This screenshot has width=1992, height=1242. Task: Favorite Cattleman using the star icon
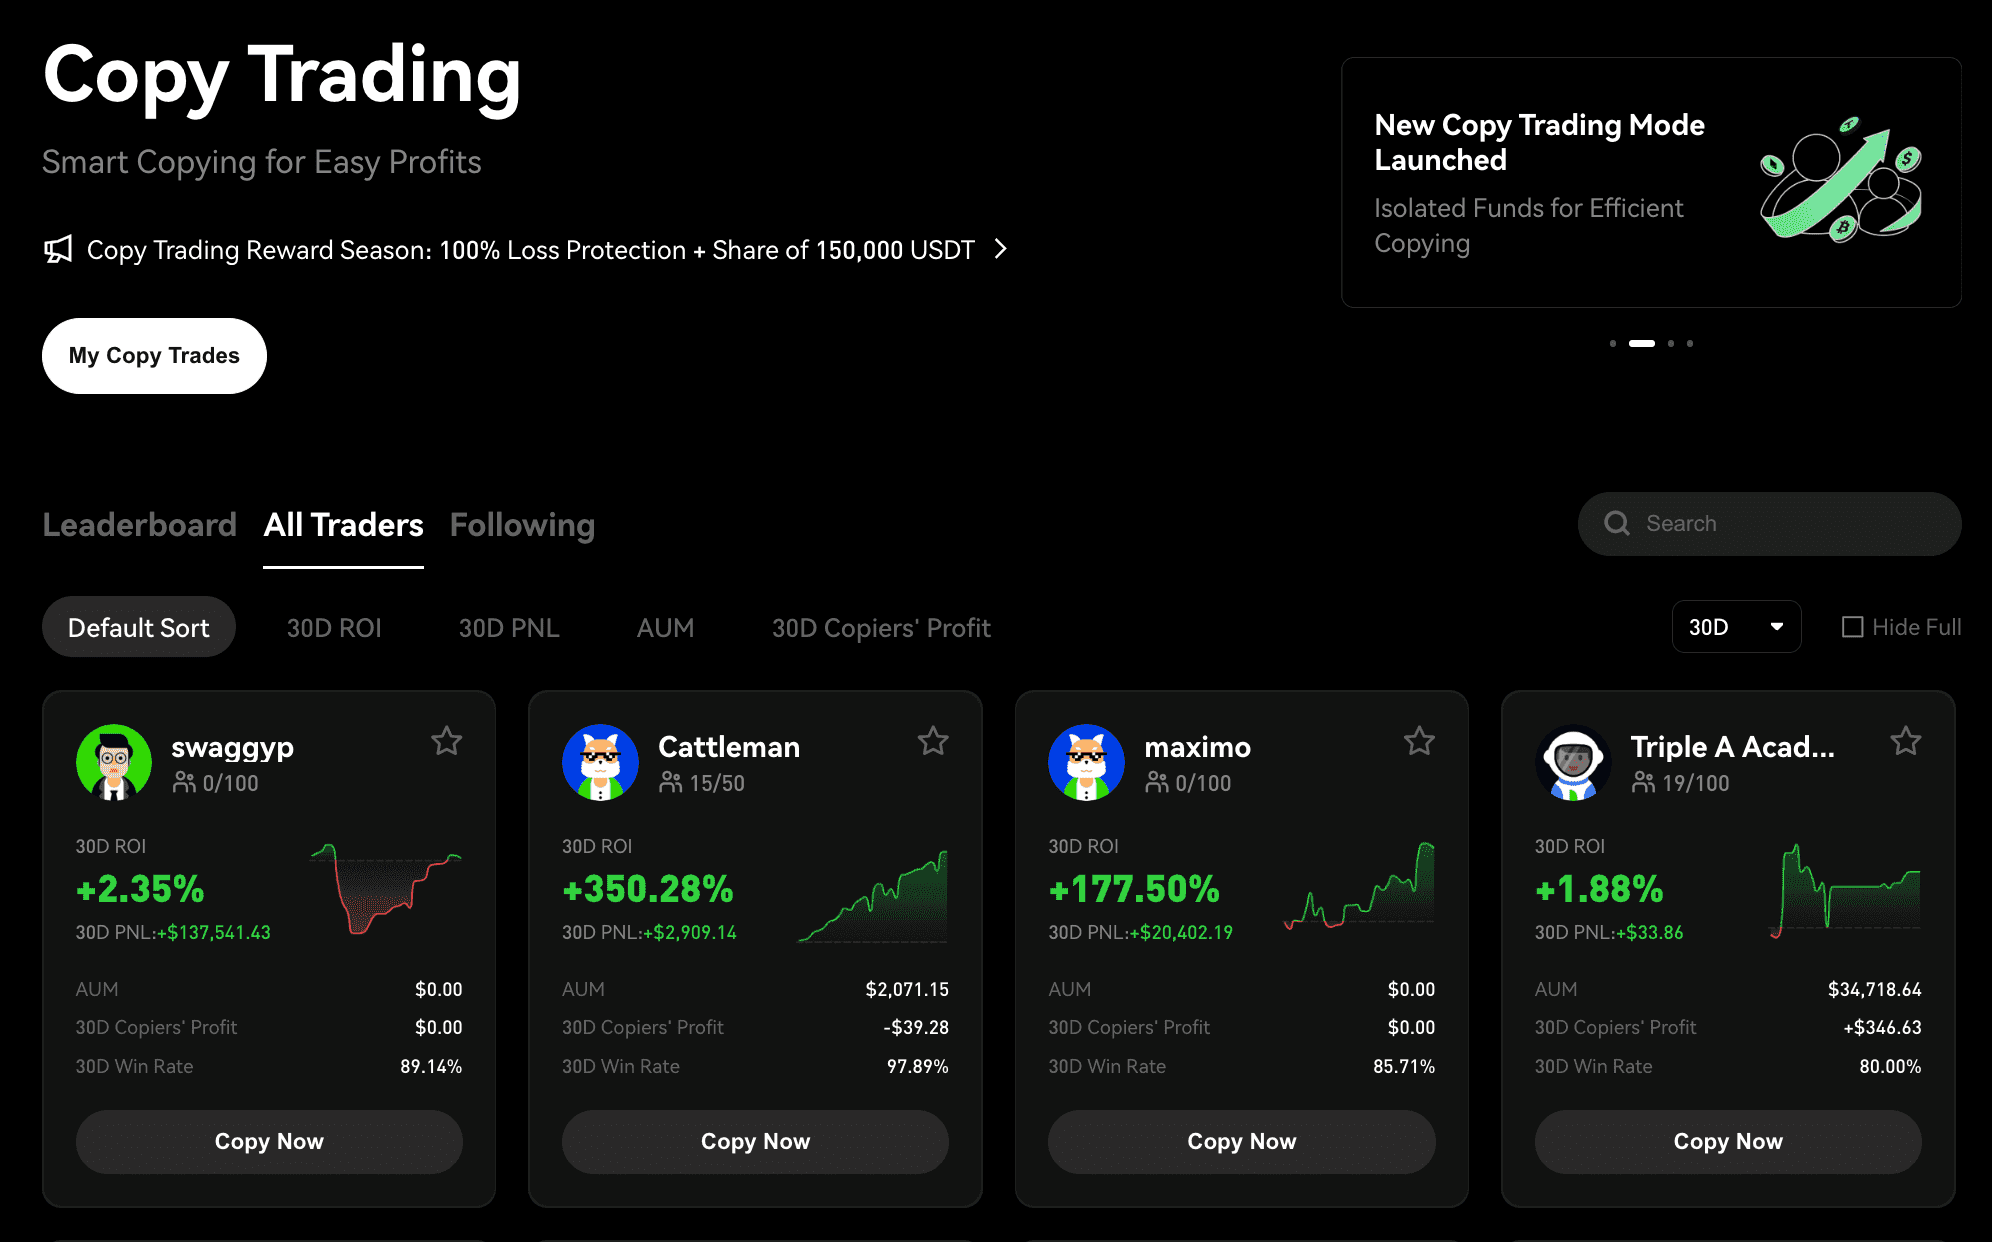[933, 741]
